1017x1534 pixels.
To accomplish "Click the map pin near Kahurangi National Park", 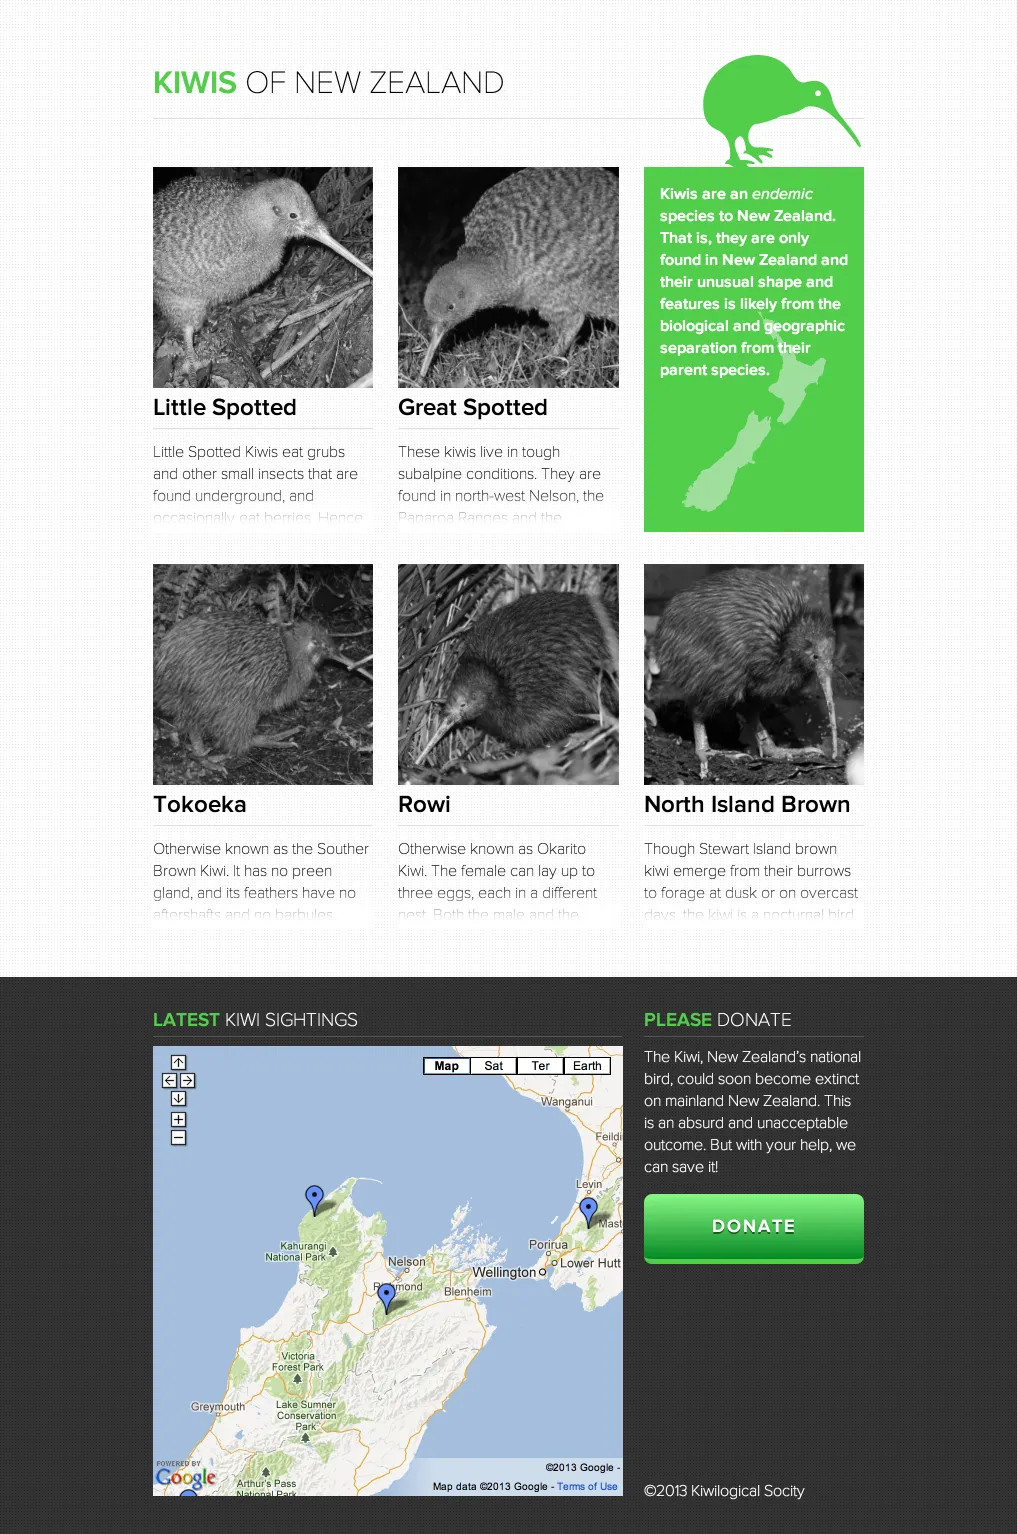I will click(x=314, y=1199).
